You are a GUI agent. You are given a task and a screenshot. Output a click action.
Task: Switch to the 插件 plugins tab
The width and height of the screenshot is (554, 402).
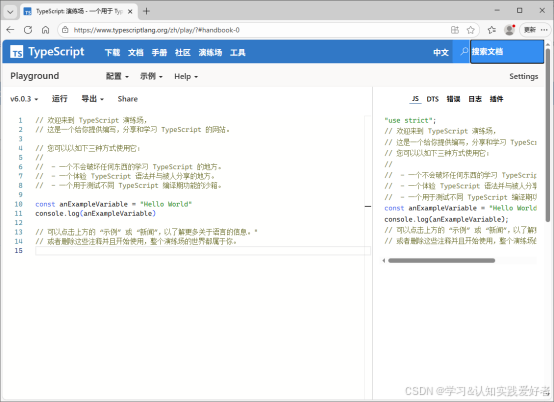coord(496,99)
